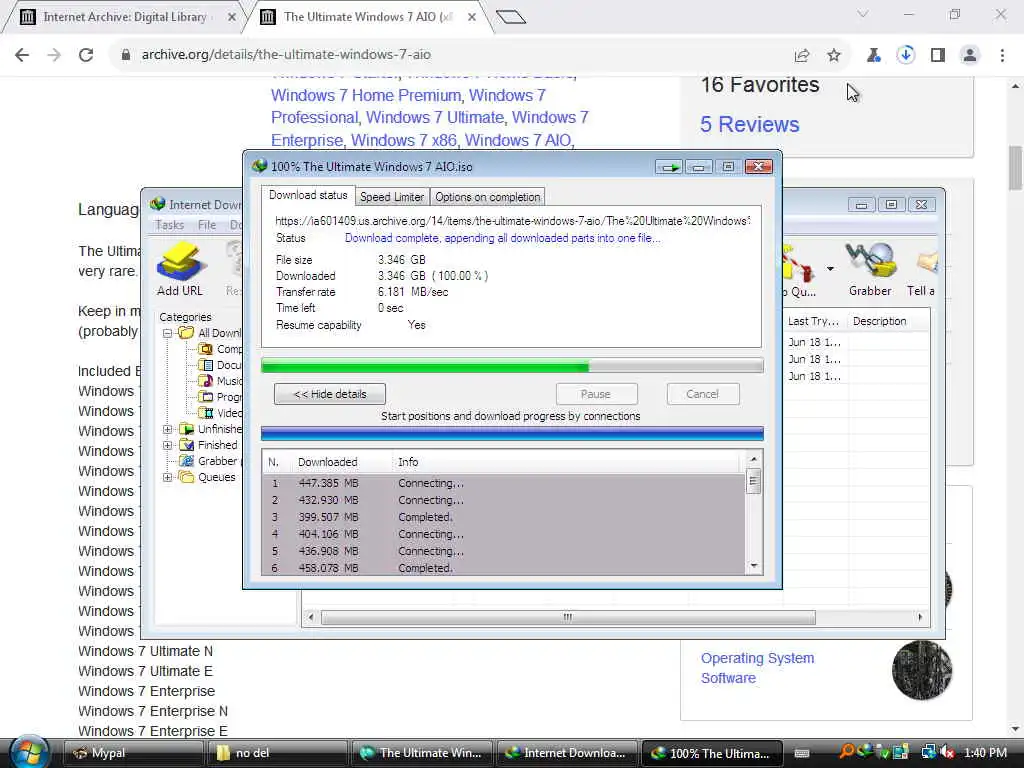Bookmark this page with the star icon

point(834,56)
